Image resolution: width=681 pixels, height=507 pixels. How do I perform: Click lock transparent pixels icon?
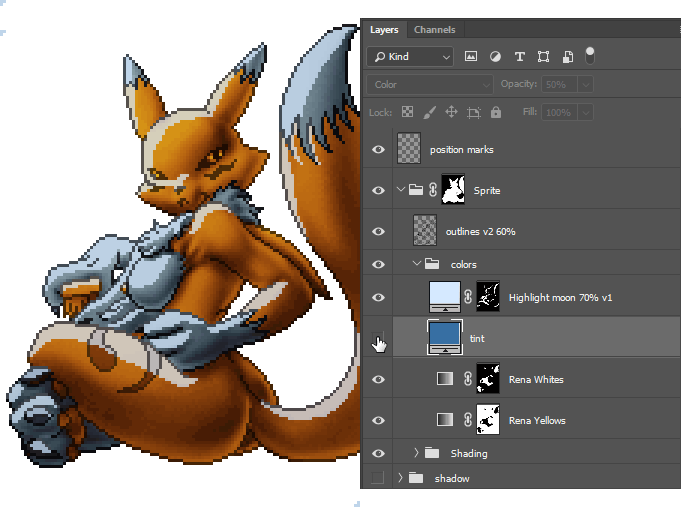point(408,112)
